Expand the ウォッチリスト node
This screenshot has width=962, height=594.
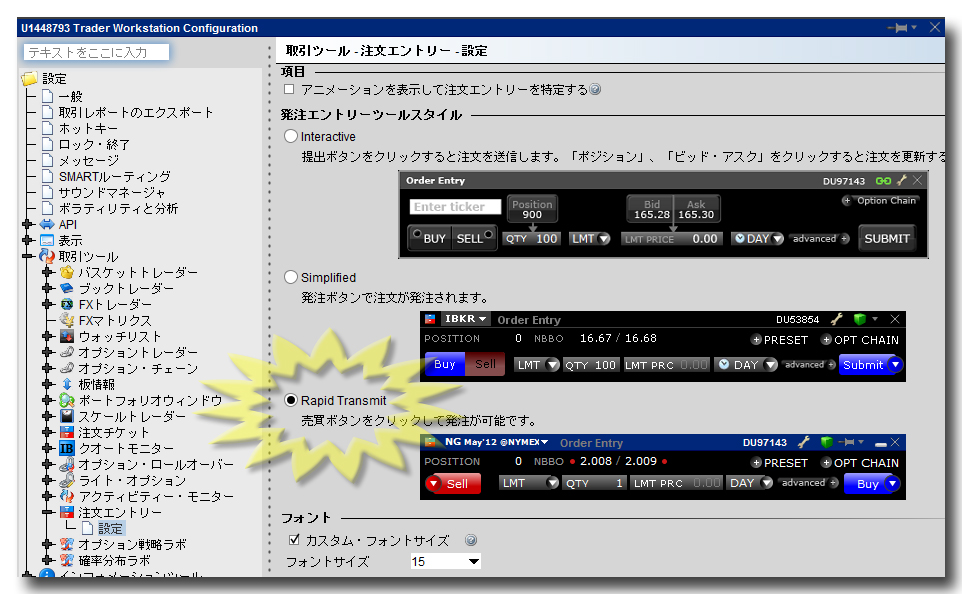(x=47, y=336)
